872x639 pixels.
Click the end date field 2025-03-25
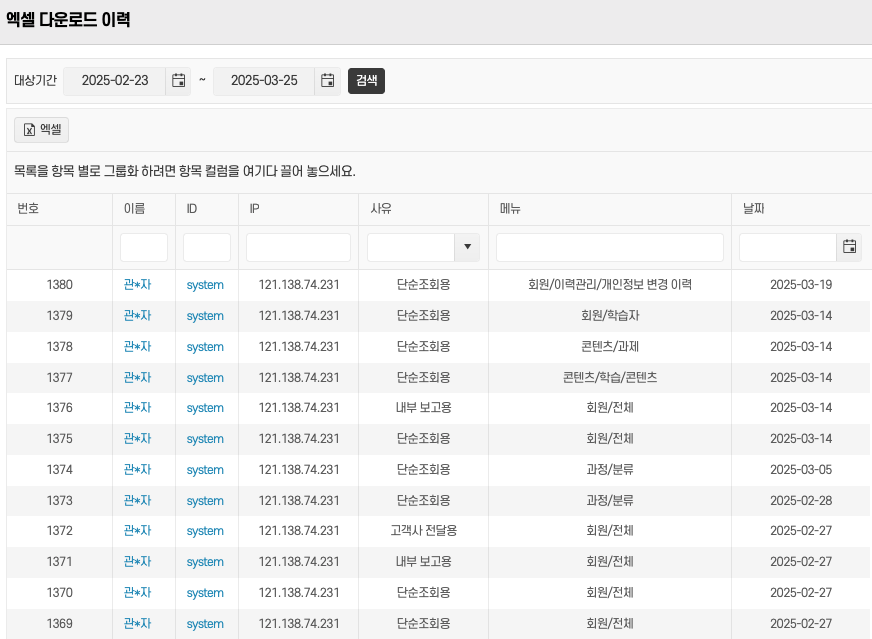coord(264,81)
